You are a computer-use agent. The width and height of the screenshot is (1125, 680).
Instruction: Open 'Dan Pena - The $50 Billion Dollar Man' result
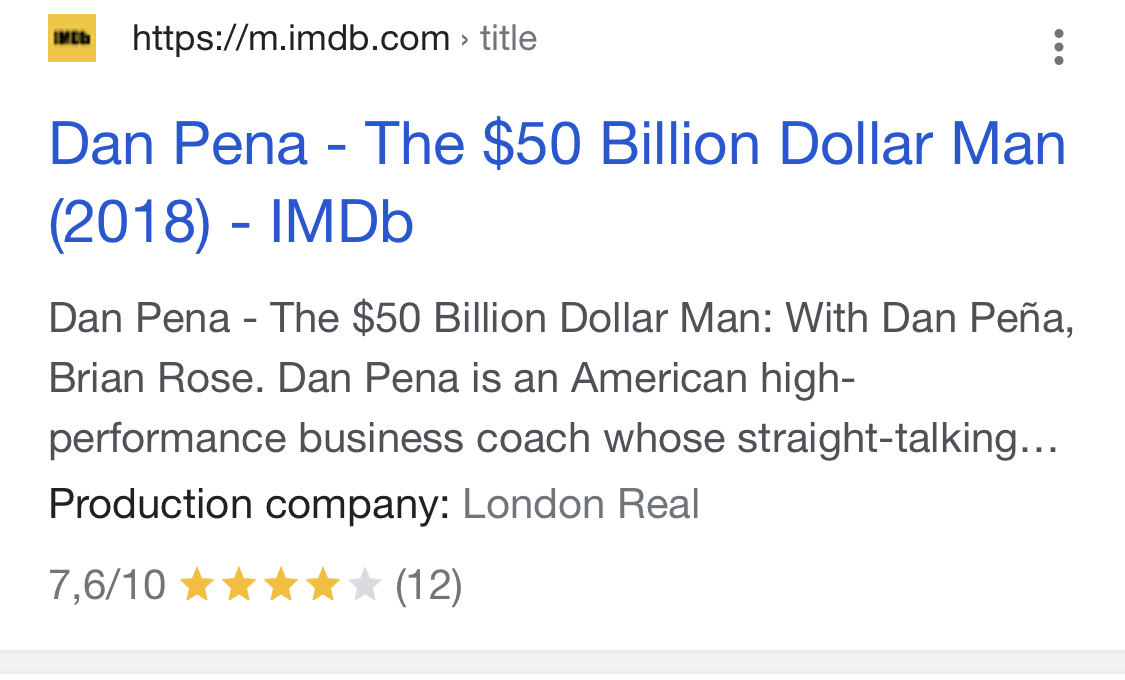[x=557, y=144]
